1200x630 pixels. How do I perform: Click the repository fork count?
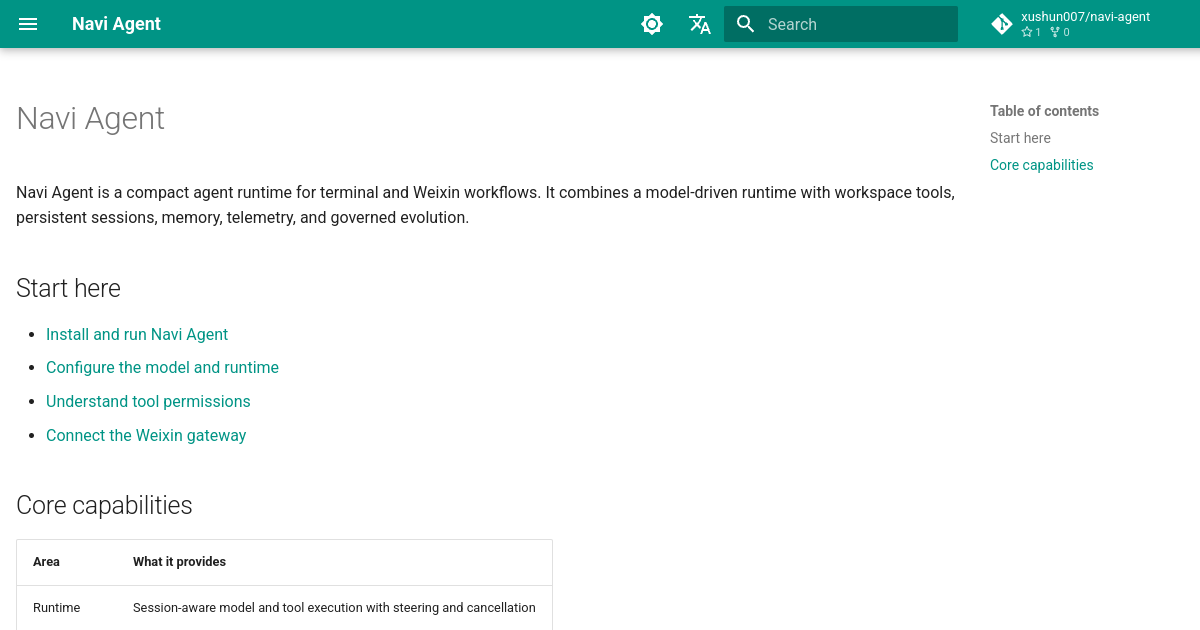(x=1060, y=32)
